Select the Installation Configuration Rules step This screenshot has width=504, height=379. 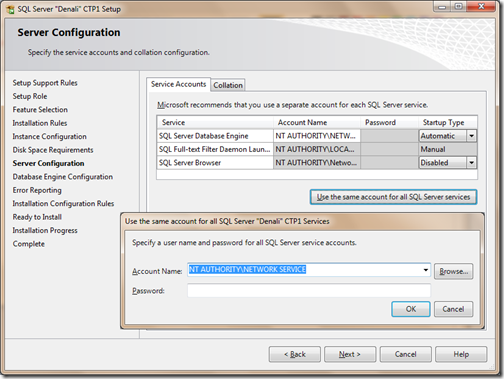pyautogui.click(x=63, y=203)
